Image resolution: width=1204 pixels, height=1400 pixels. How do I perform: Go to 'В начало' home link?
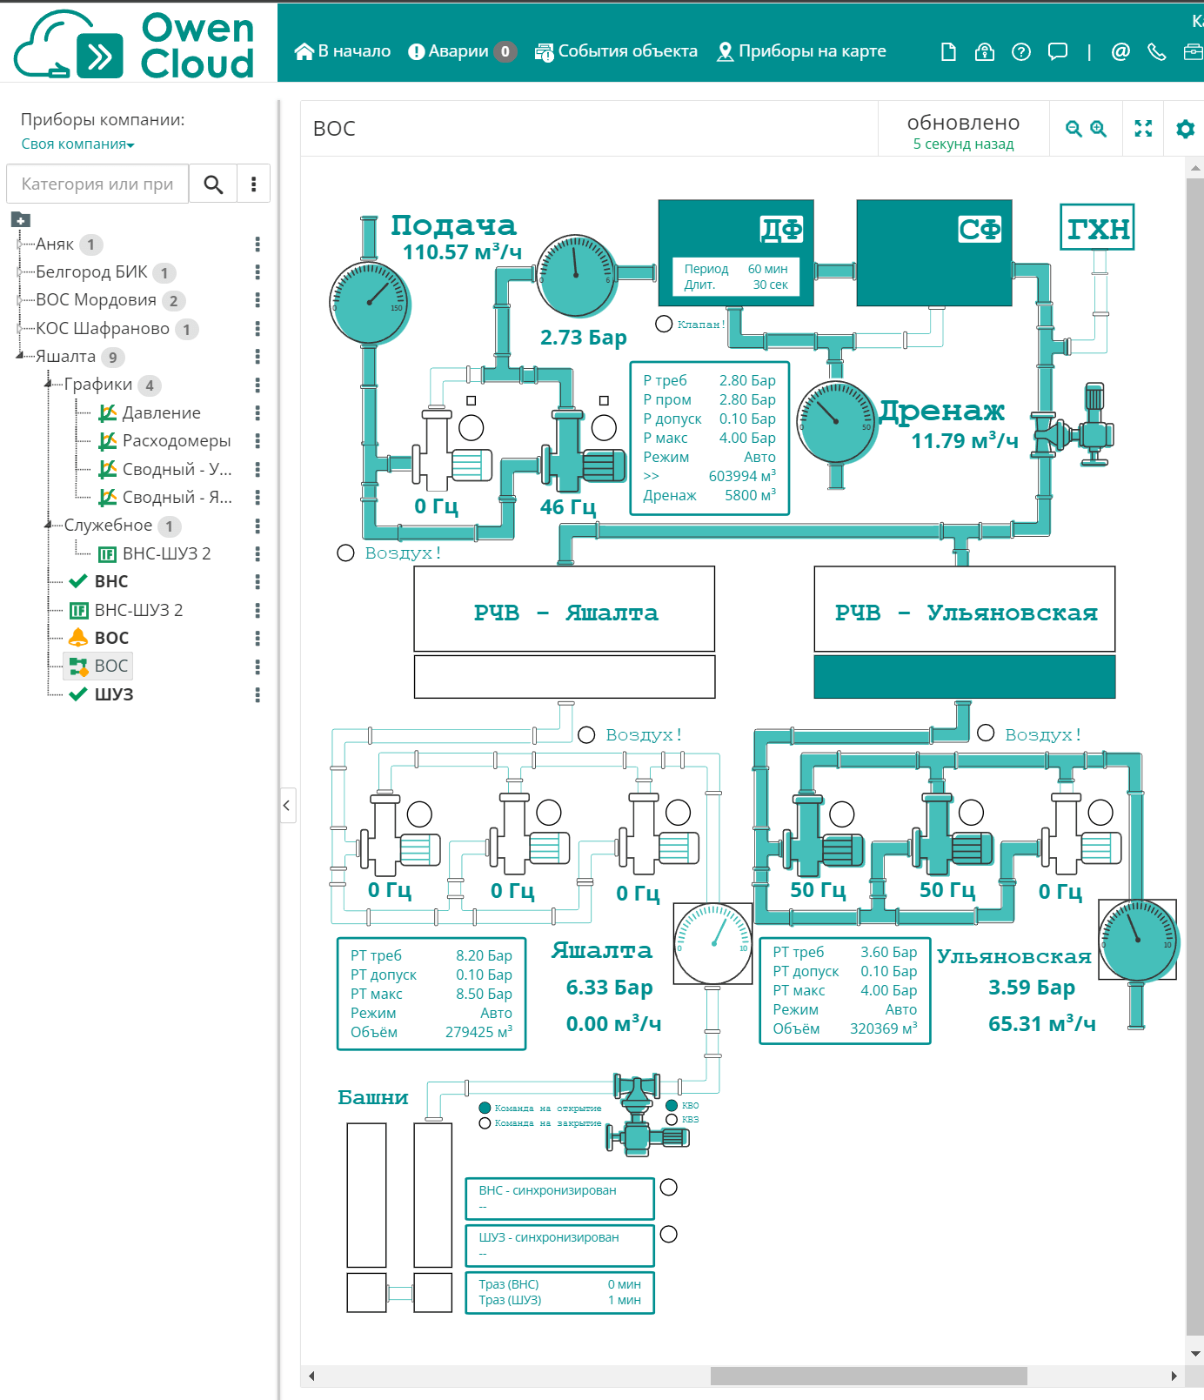coord(342,51)
